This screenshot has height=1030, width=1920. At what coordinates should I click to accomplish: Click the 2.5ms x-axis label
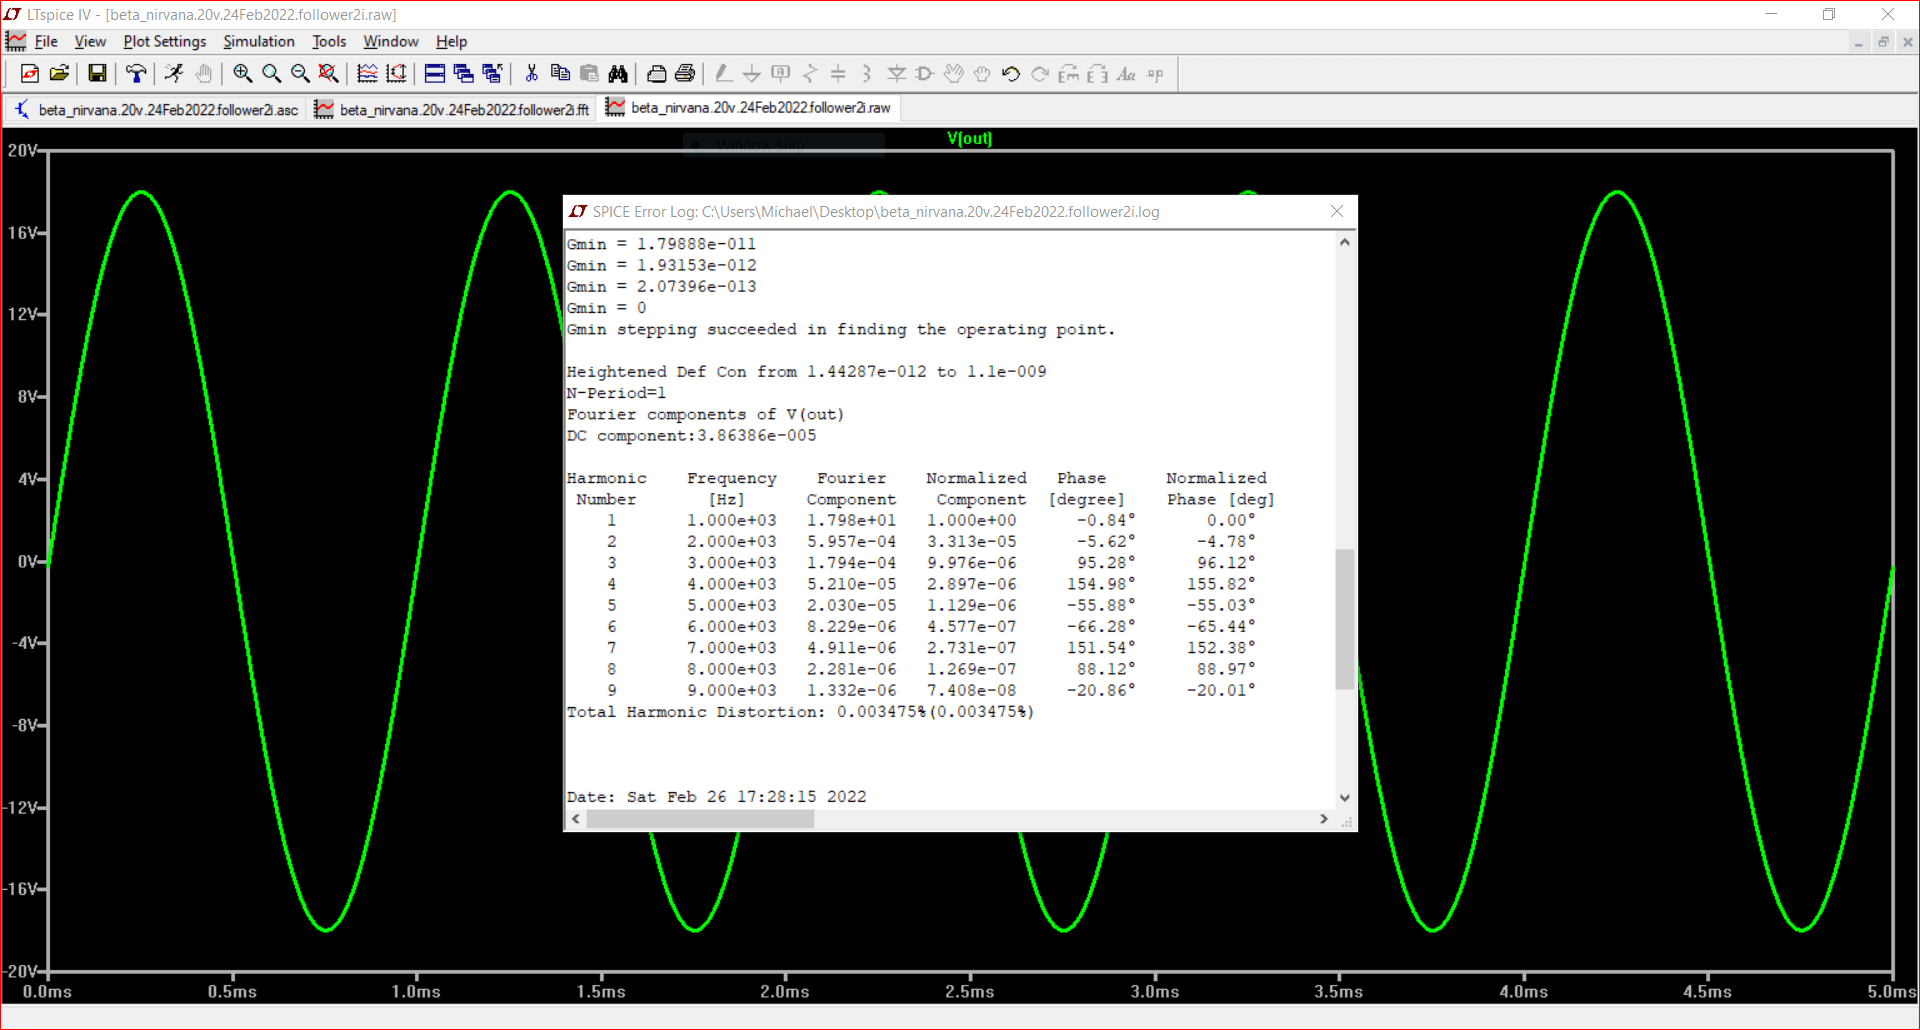[969, 992]
